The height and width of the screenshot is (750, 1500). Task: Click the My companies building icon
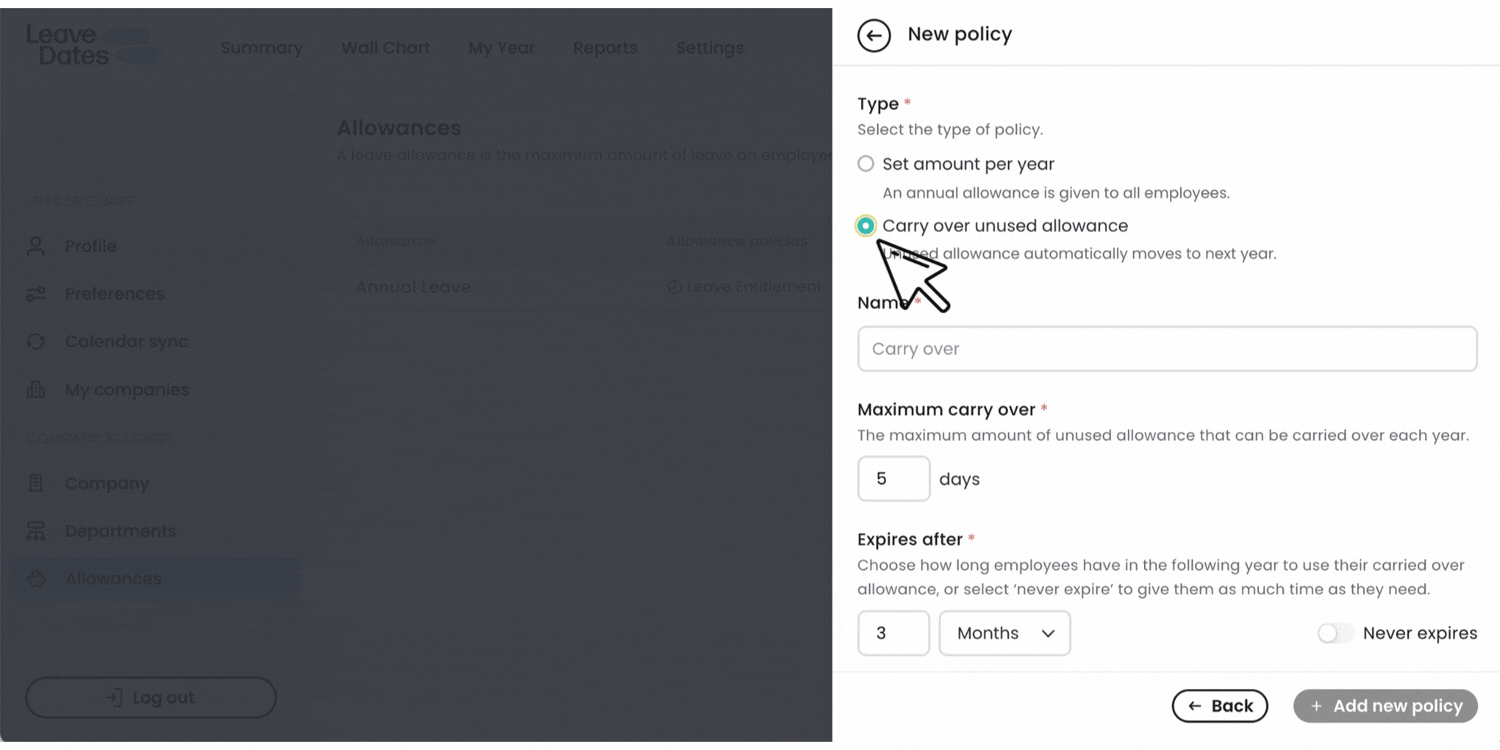pyautogui.click(x=36, y=390)
